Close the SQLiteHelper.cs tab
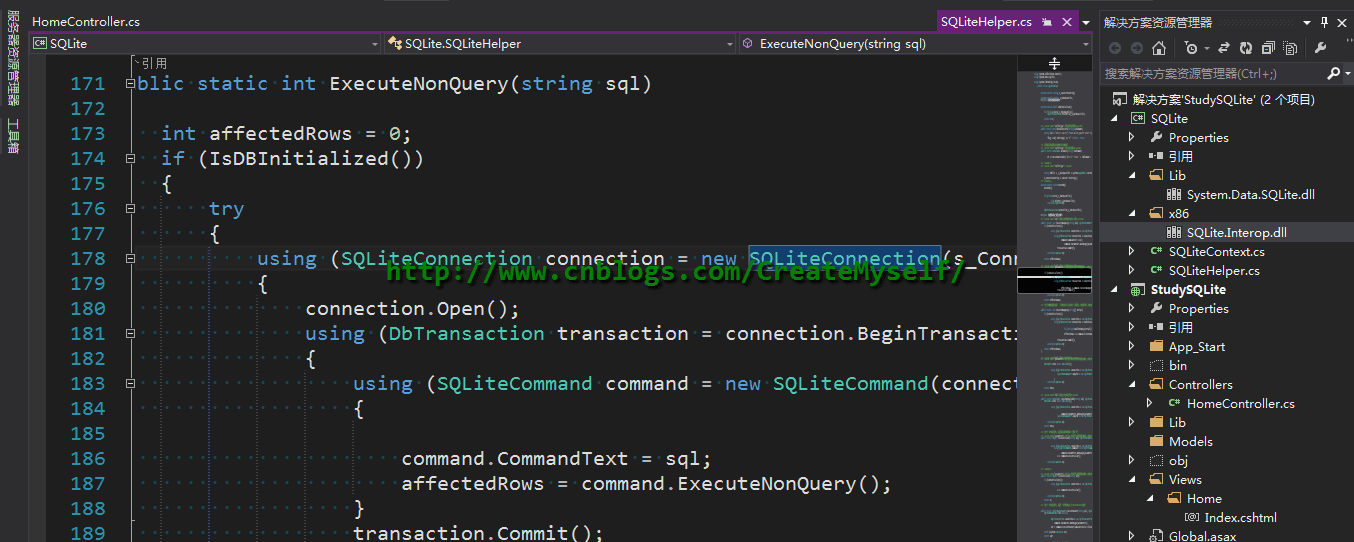The width and height of the screenshot is (1354, 542). click(1067, 21)
